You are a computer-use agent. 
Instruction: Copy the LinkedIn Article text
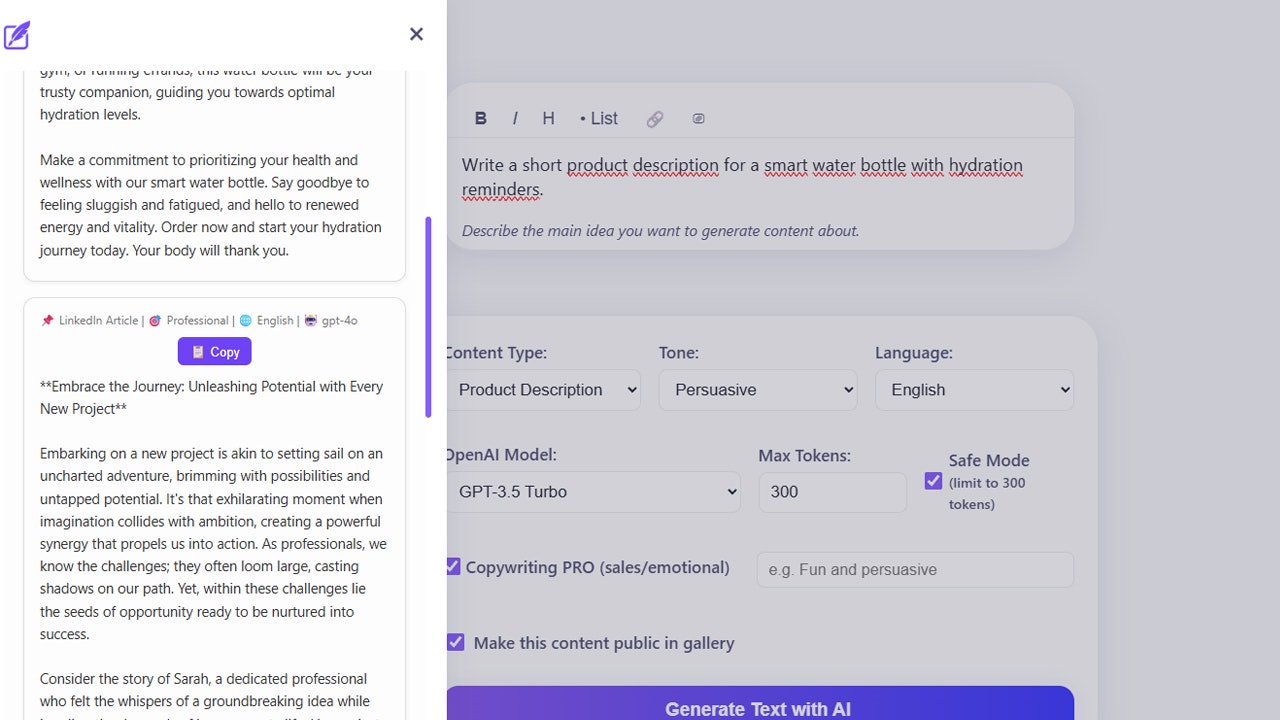(214, 351)
